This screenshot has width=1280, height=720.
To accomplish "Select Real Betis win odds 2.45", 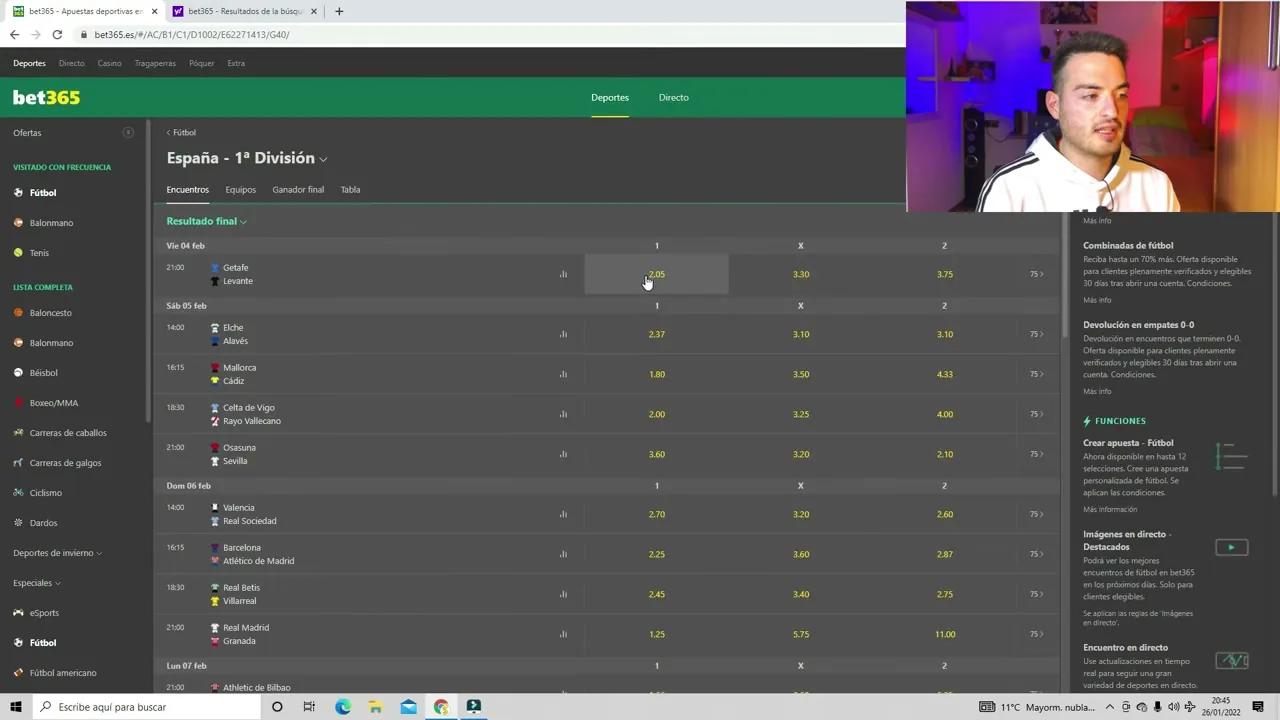I will click(x=656, y=594).
